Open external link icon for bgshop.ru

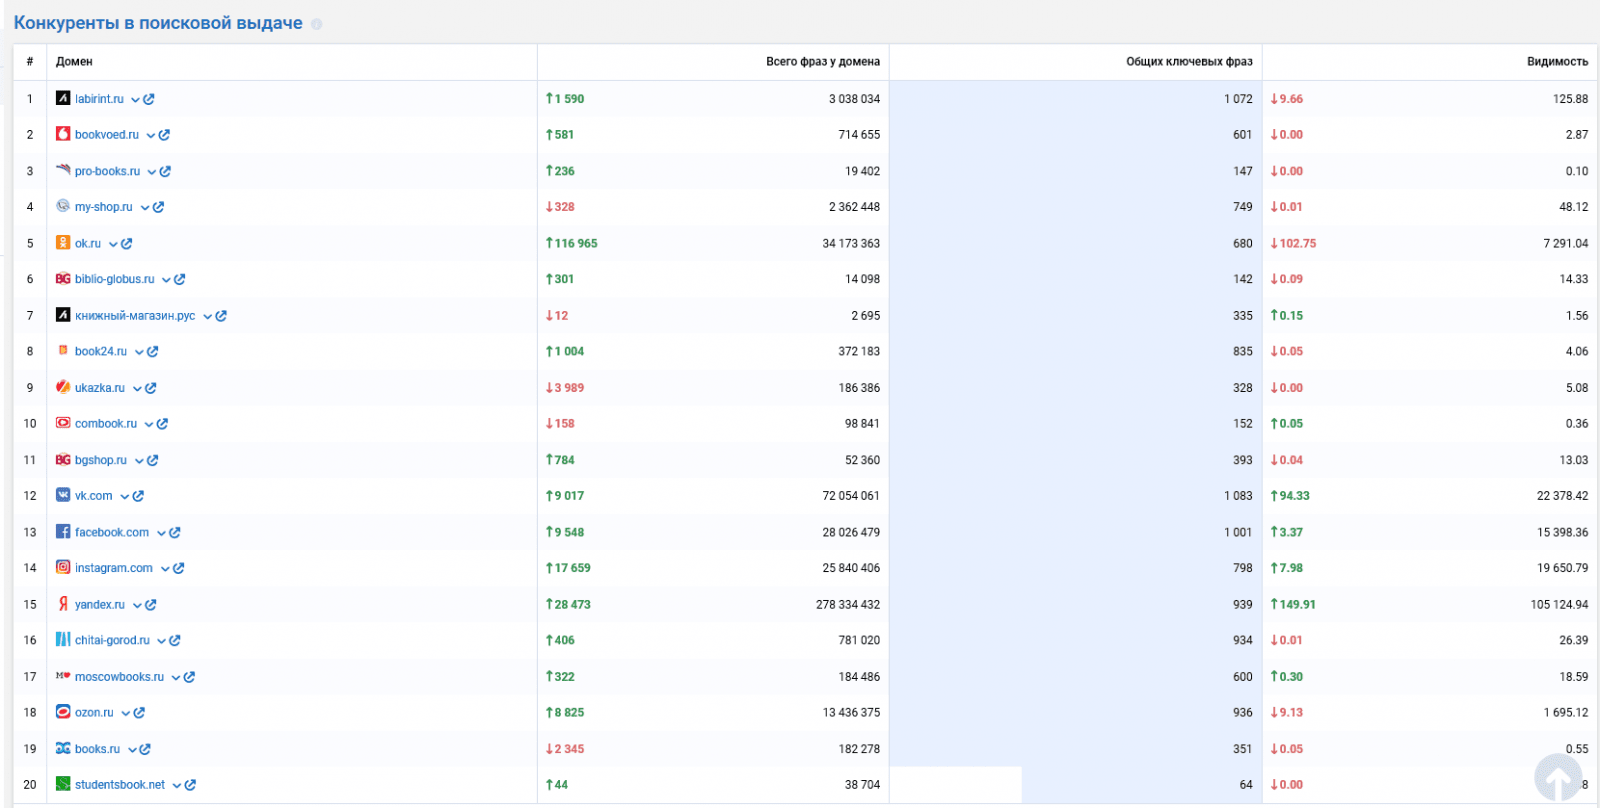coord(152,460)
